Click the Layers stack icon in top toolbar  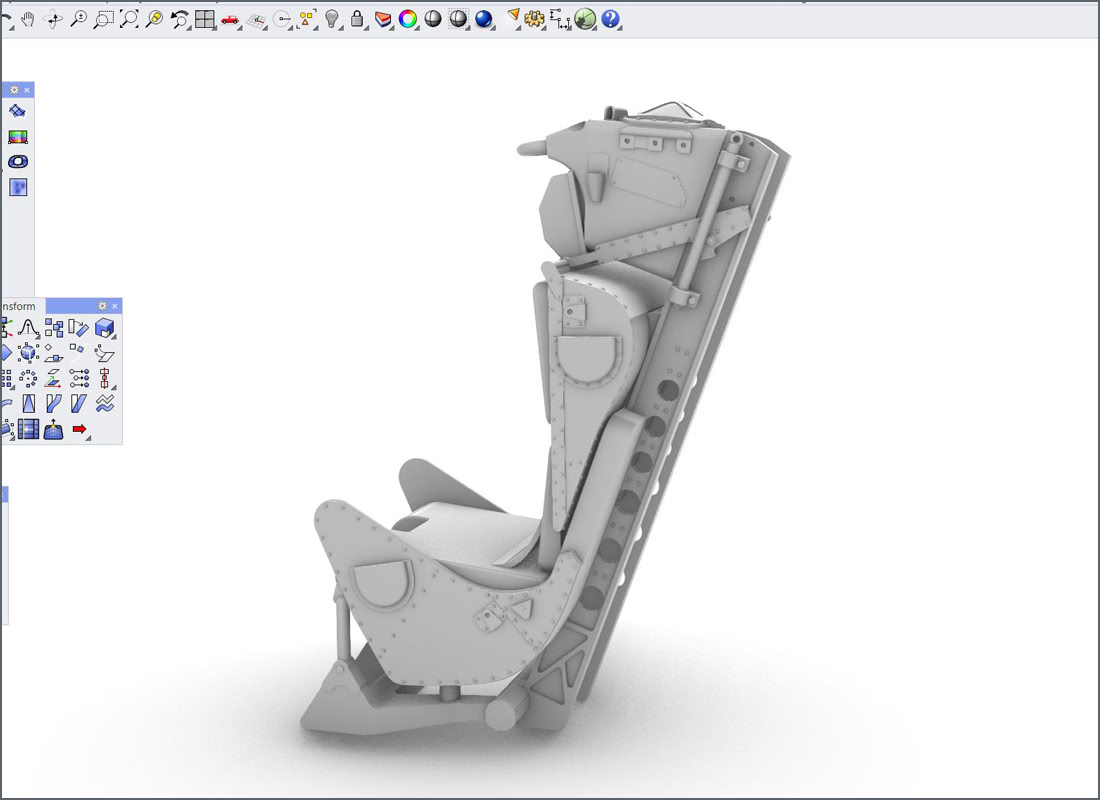(383, 18)
